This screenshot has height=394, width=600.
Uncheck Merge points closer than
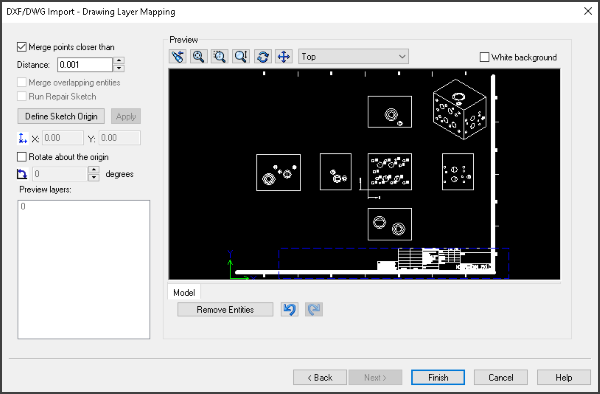[x=22, y=47]
